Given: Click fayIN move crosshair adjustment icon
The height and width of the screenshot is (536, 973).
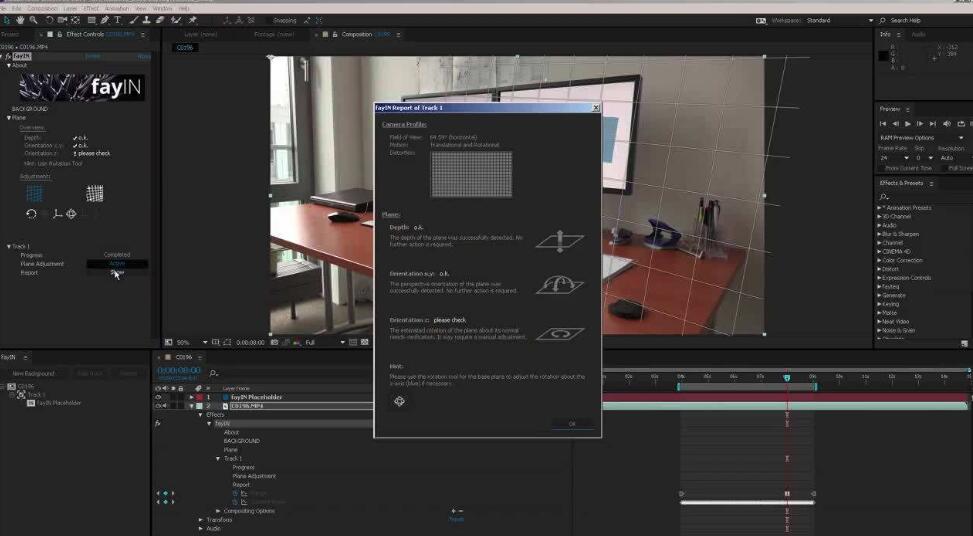Looking at the screenshot, I should pos(71,214).
